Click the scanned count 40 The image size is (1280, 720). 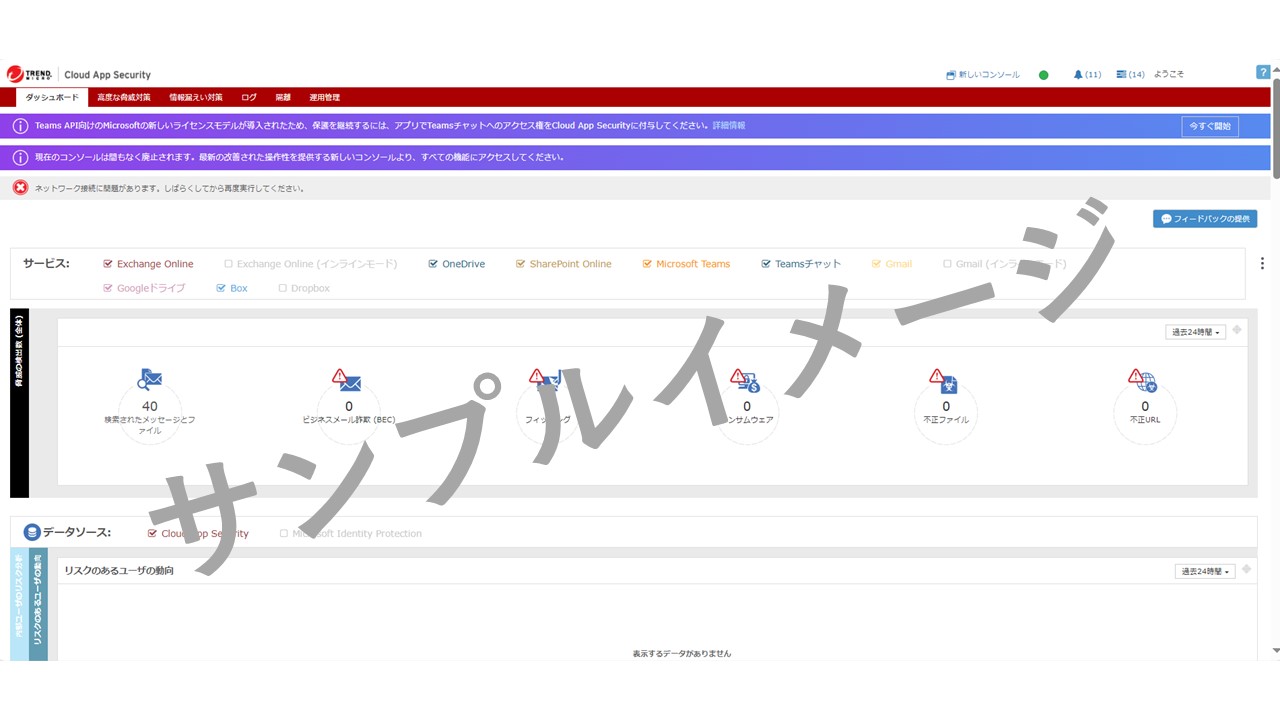point(150,406)
